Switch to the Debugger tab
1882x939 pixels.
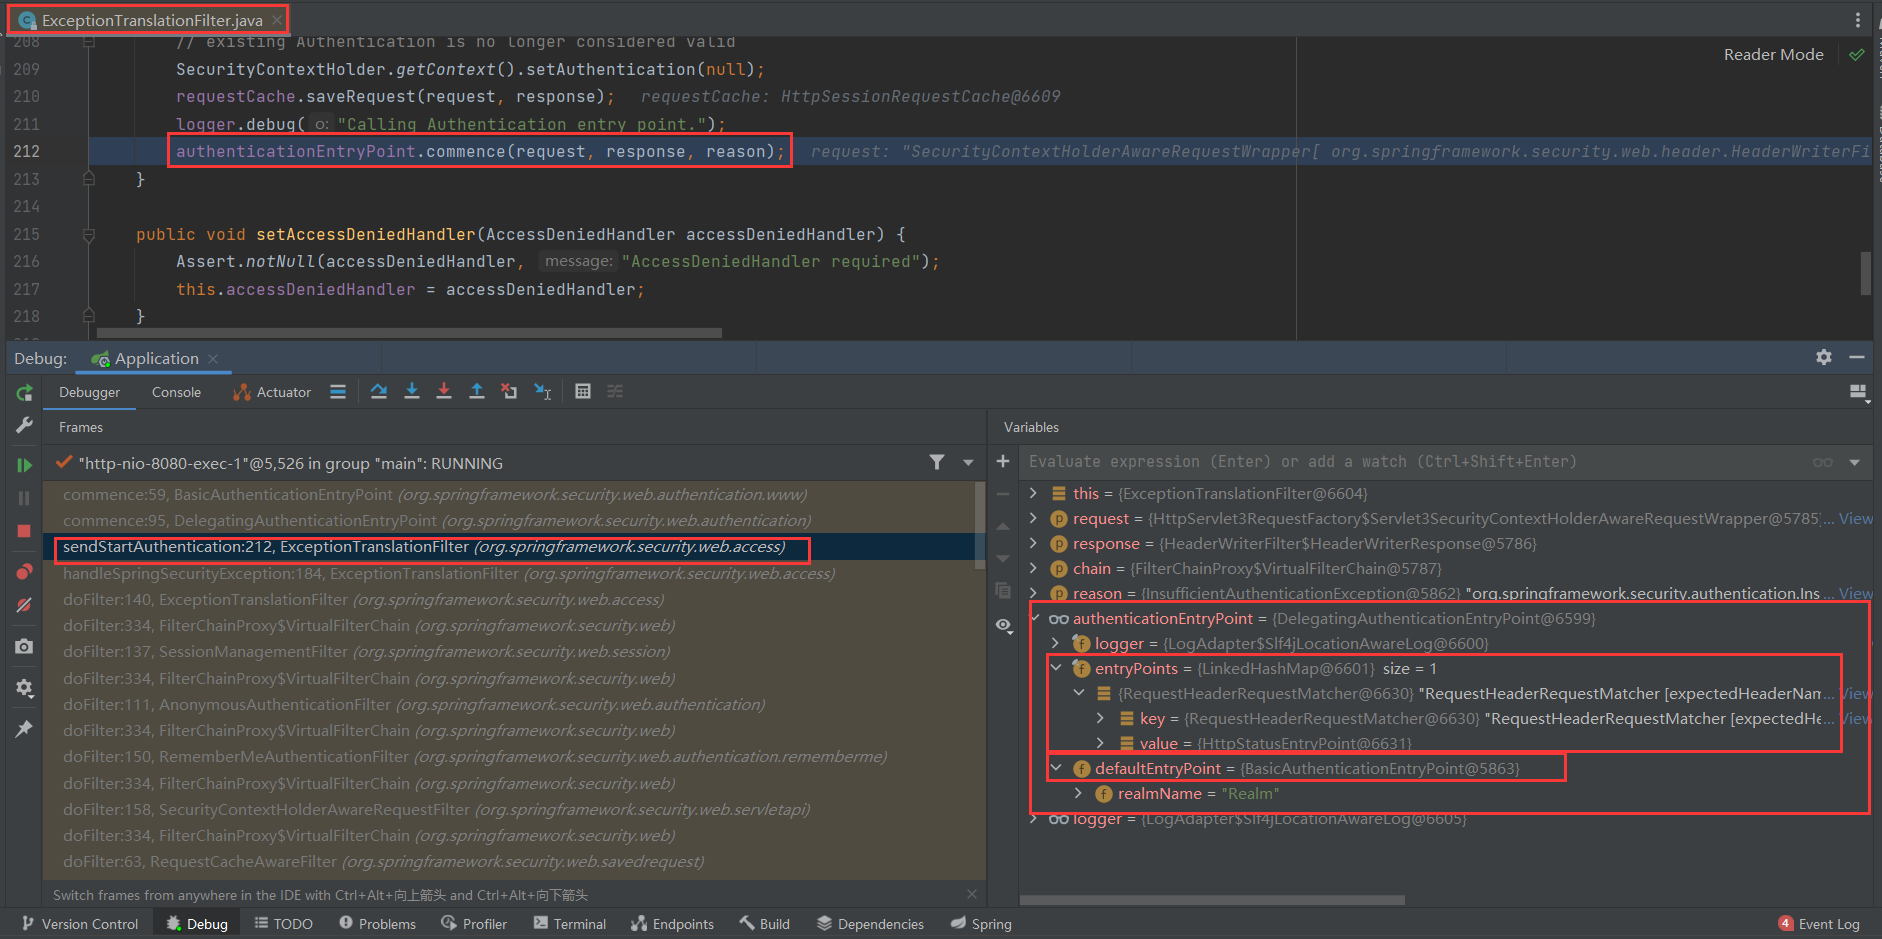89,392
